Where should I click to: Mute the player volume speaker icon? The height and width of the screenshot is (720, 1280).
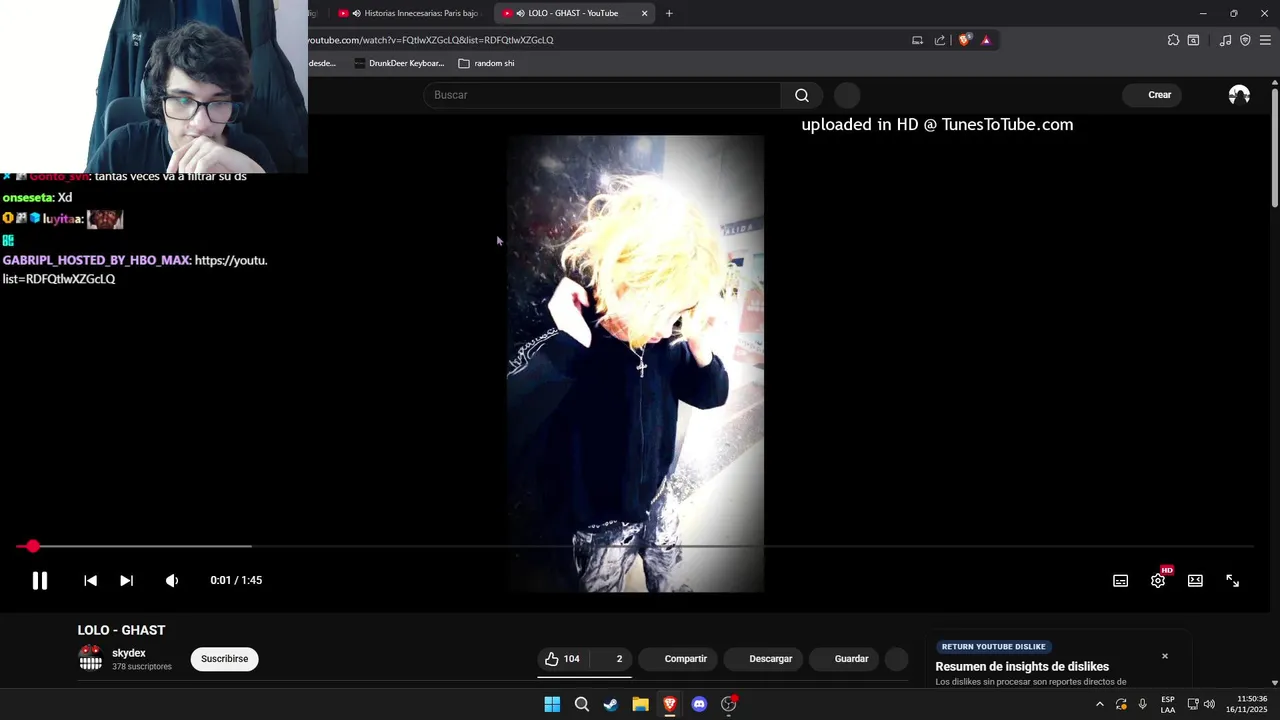click(x=172, y=580)
